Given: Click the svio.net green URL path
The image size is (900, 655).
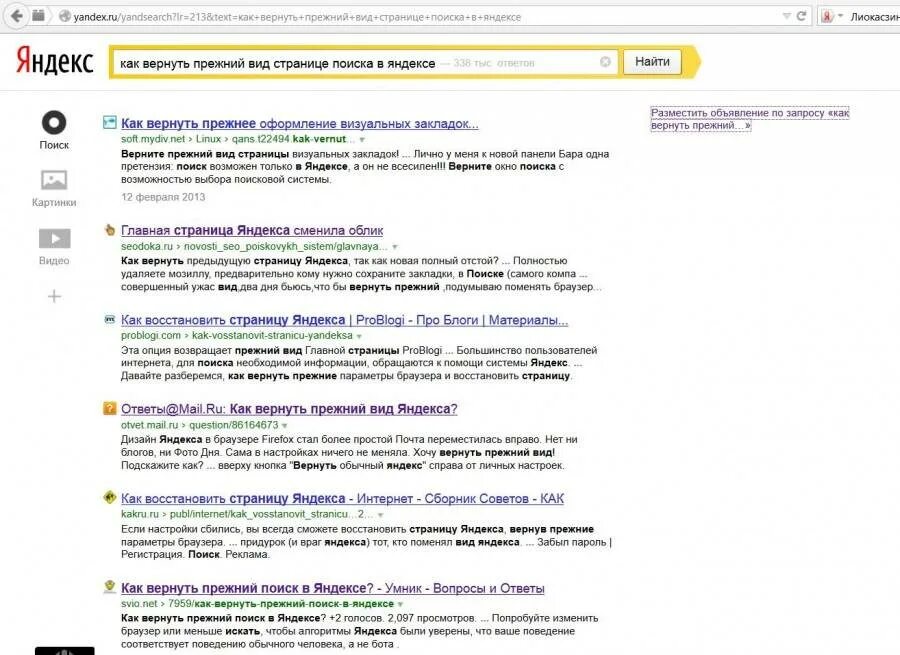Looking at the screenshot, I should [x=257, y=604].
